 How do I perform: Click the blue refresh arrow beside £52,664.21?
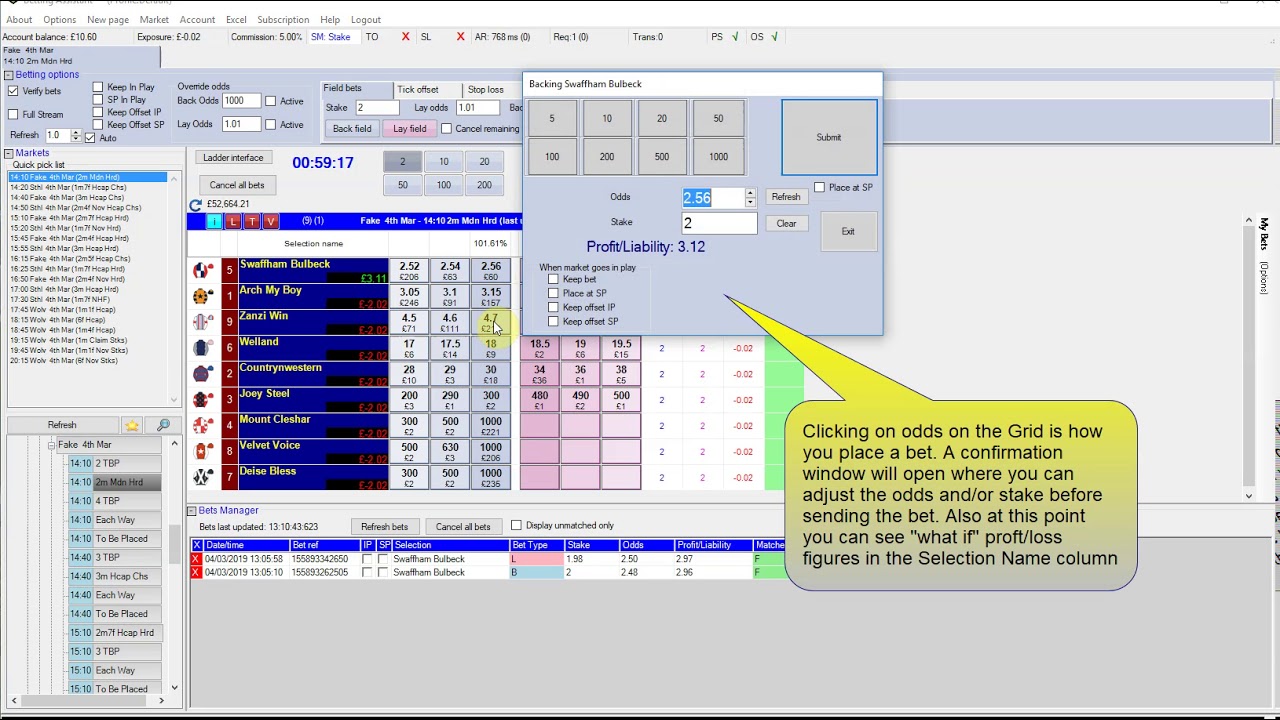(x=196, y=204)
